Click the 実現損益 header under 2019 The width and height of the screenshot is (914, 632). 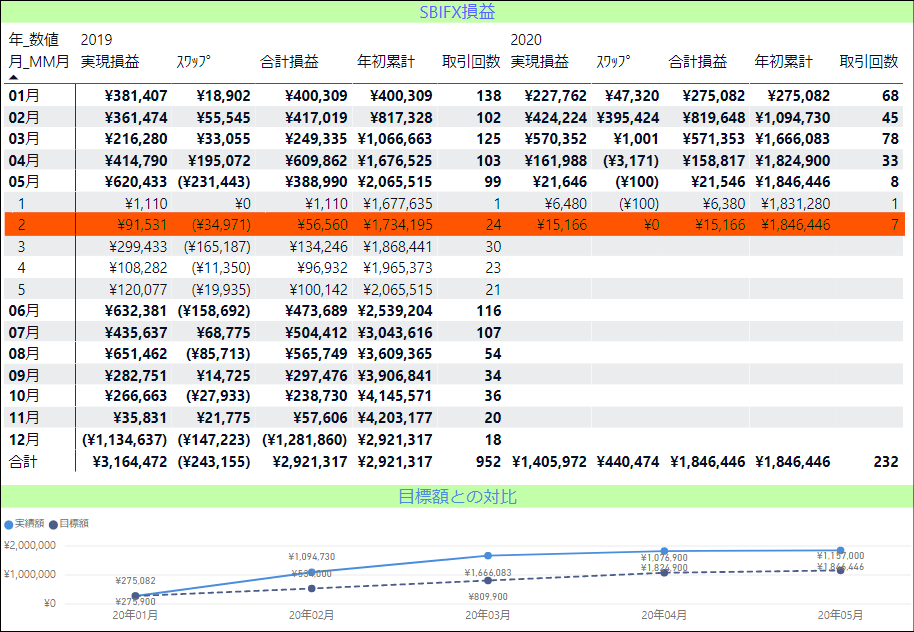pyautogui.click(x=110, y=61)
